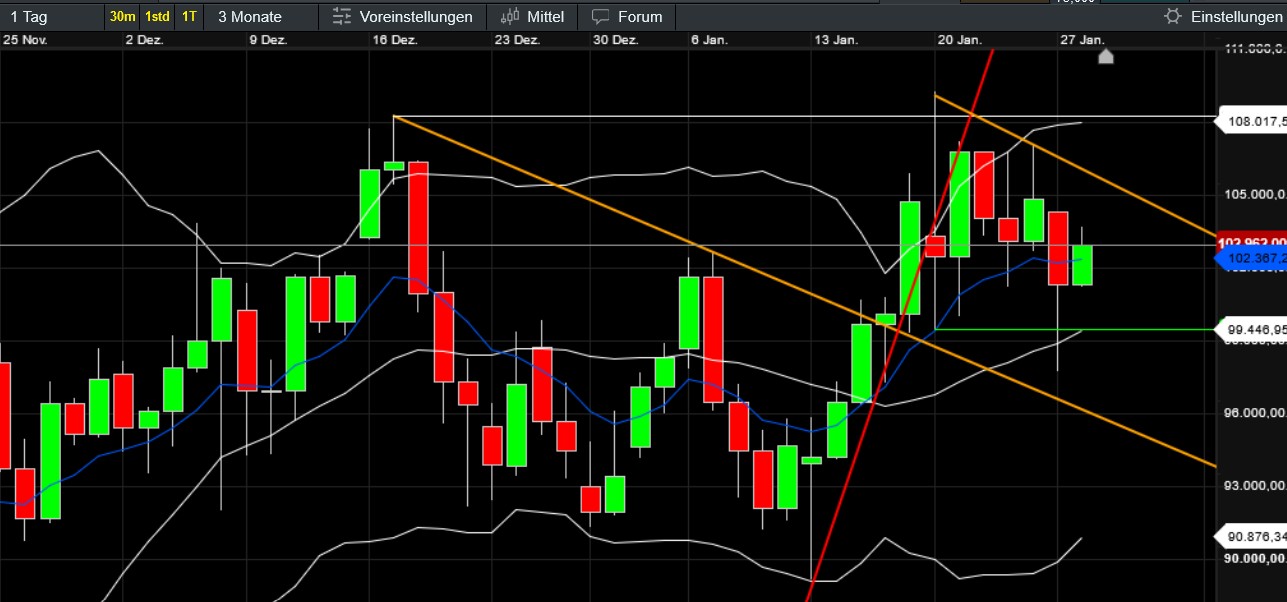Open the '1 Tag' interval dropdown
This screenshot has height=602, width=1287.
click(x=51, y=16)
